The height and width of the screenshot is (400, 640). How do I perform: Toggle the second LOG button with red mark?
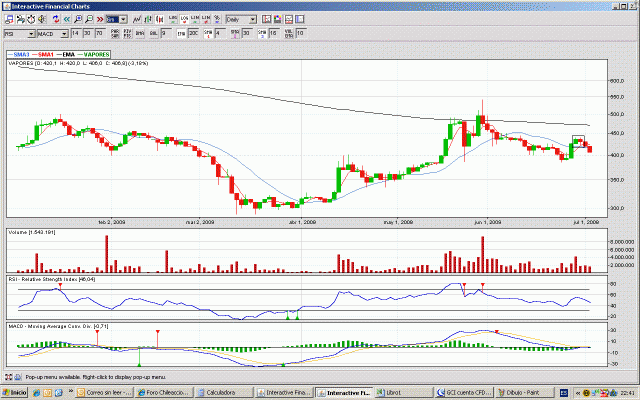point(184,19)
